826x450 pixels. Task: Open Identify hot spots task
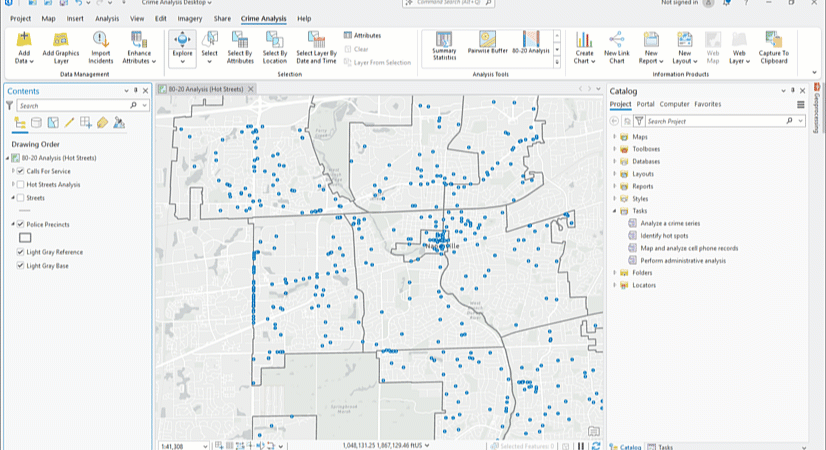pos(664,236)
